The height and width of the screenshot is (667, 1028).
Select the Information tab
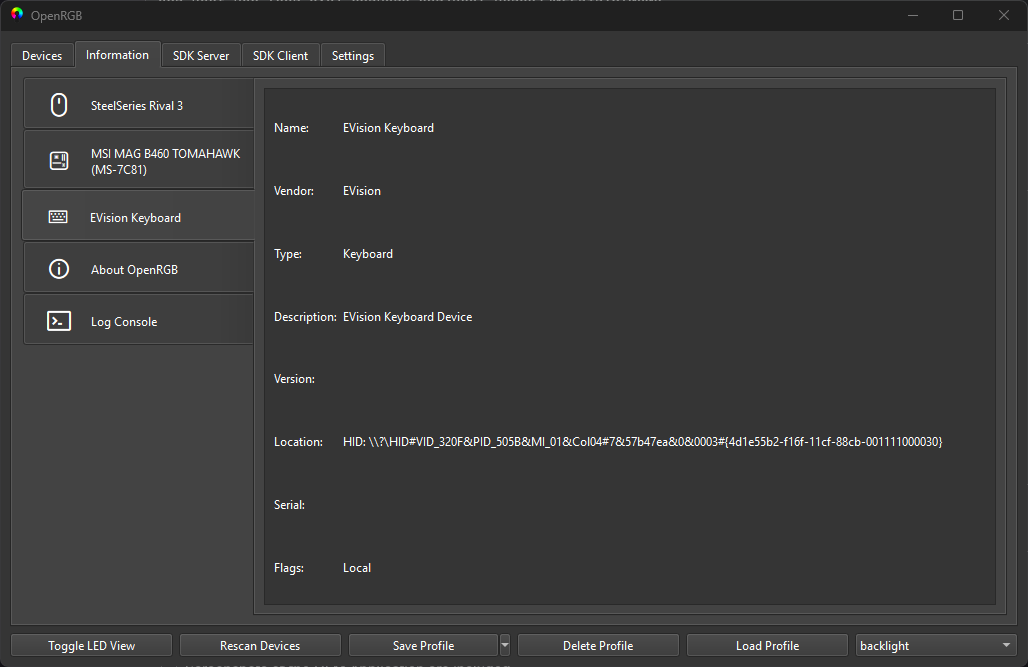(x=117, y=55)
